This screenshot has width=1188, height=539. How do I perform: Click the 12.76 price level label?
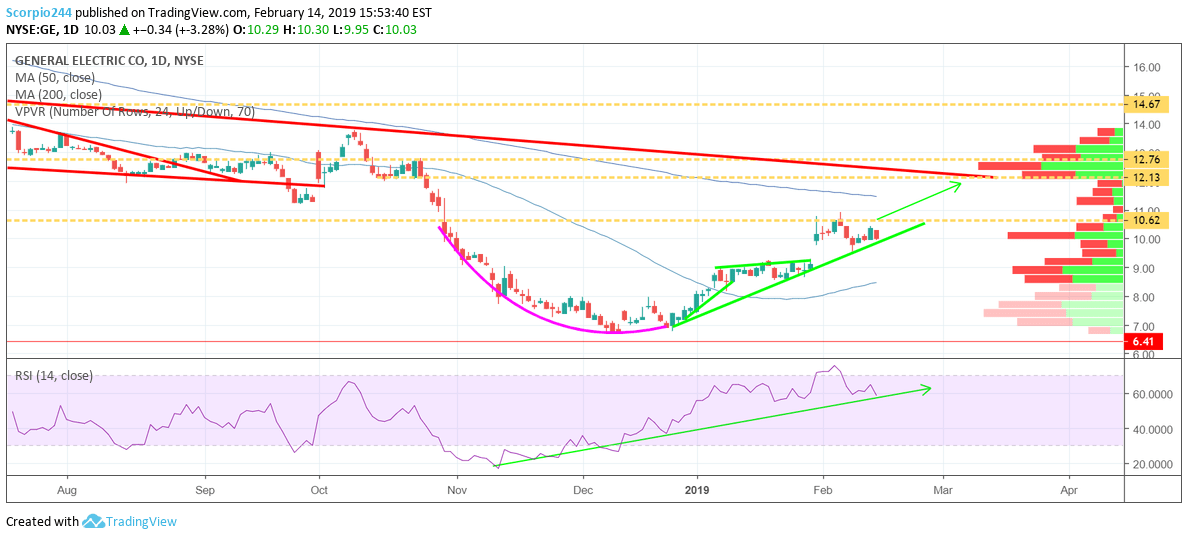1148,161
